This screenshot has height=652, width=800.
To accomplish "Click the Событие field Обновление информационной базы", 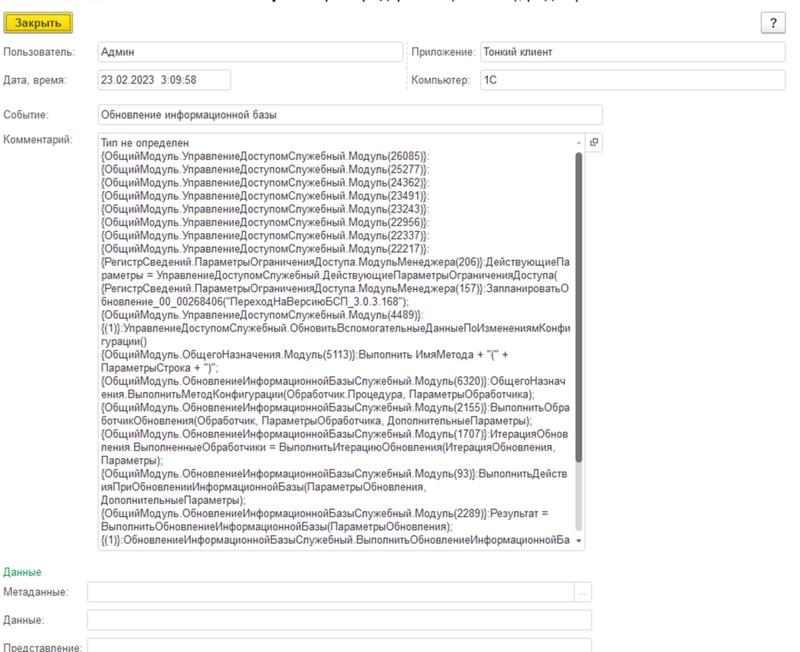I will [349, 115].
